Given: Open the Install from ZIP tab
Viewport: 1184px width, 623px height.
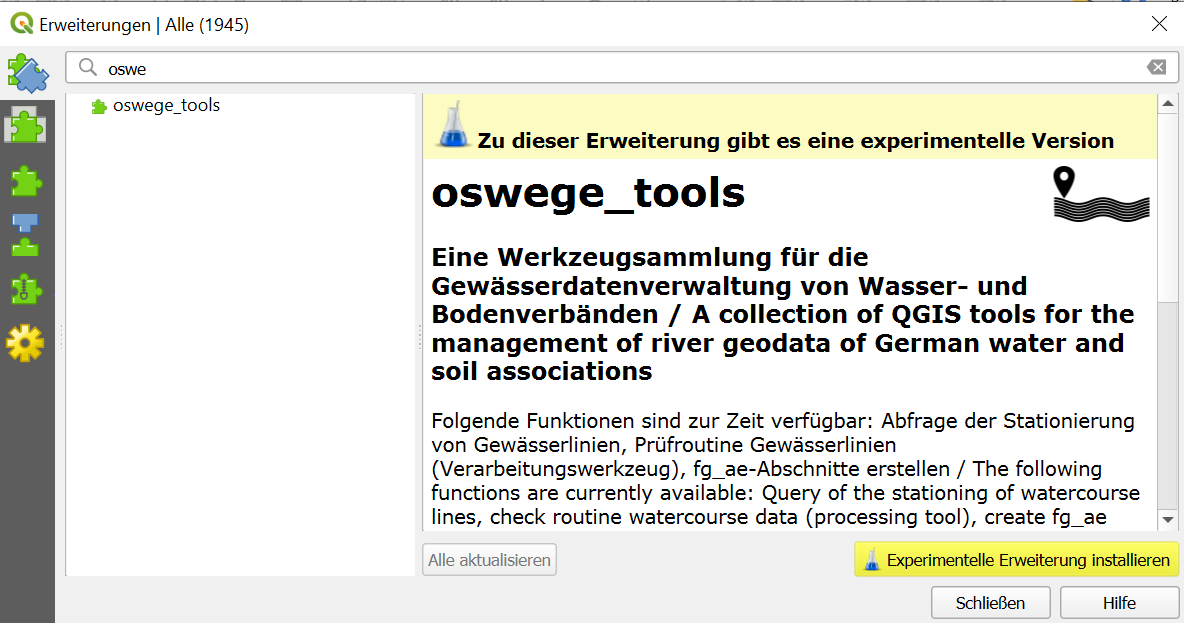Looking at the screenshot, I should click(x=26, y=289).
